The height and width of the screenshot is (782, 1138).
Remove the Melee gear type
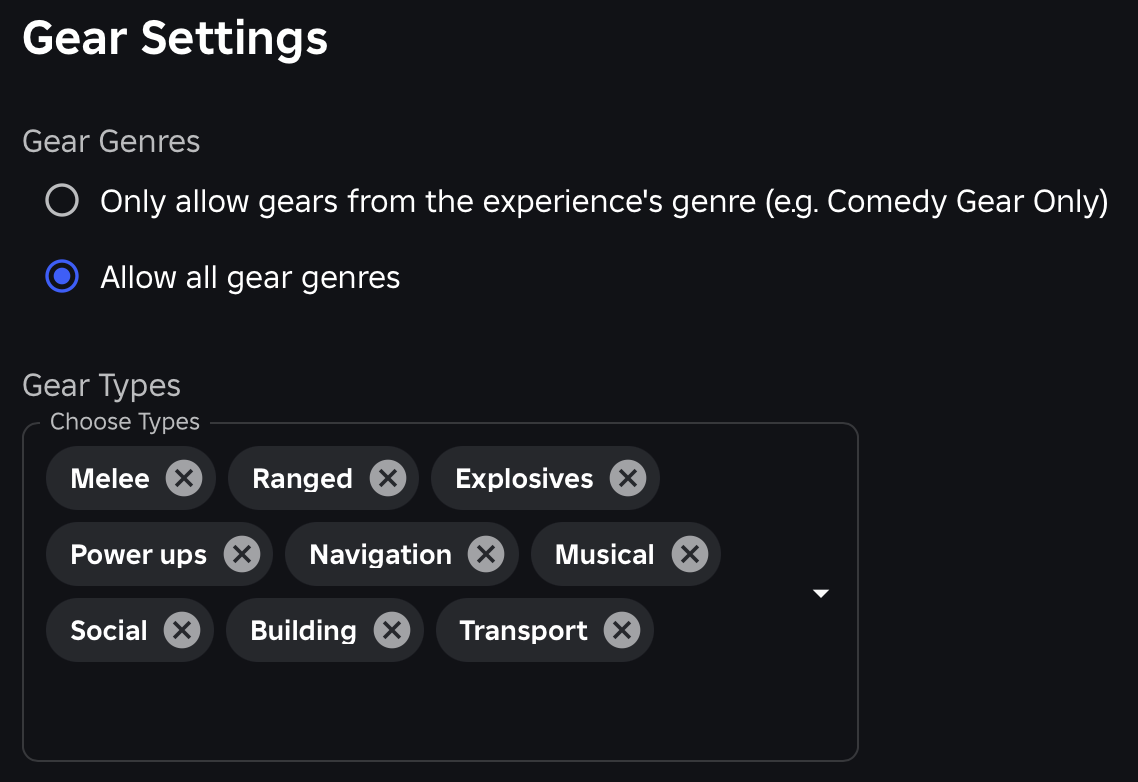(x=183, y=478)
